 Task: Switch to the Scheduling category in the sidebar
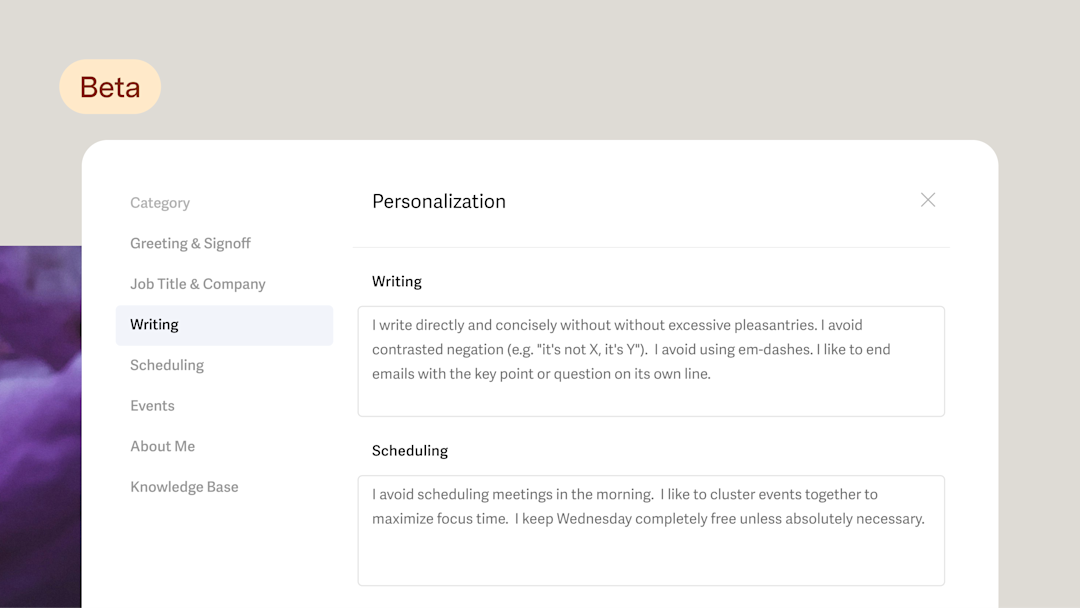(x=167, y=365)
